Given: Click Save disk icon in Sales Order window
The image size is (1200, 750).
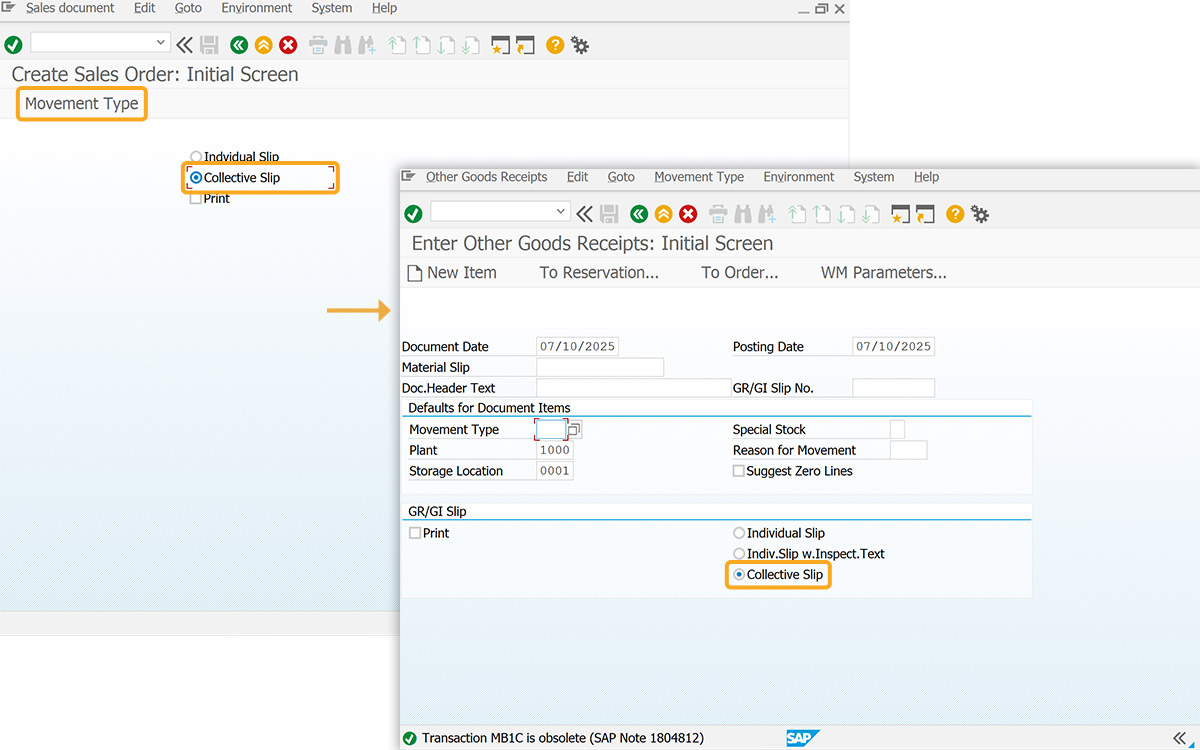Looking at the screenshot, I should coord(209,45).
